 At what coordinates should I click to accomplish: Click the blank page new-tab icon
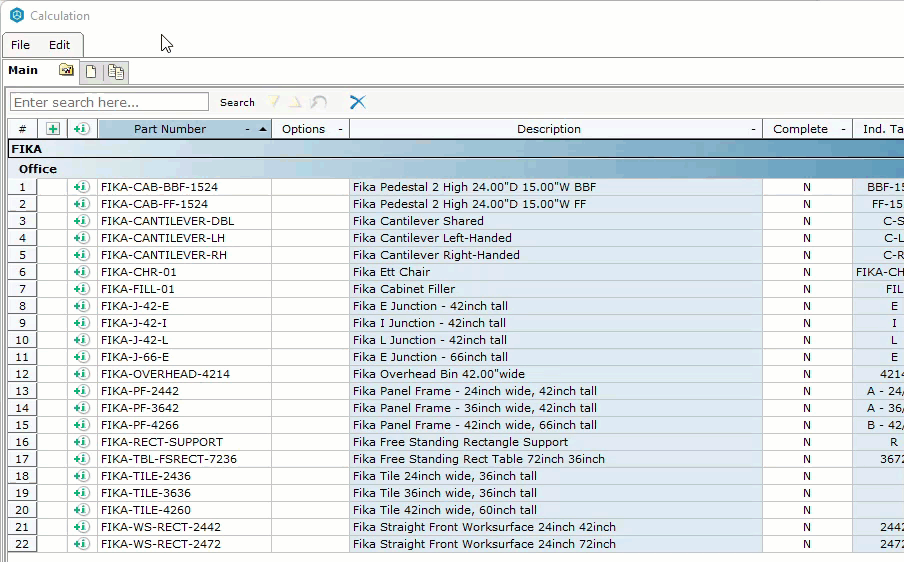[x=91, y=71]
